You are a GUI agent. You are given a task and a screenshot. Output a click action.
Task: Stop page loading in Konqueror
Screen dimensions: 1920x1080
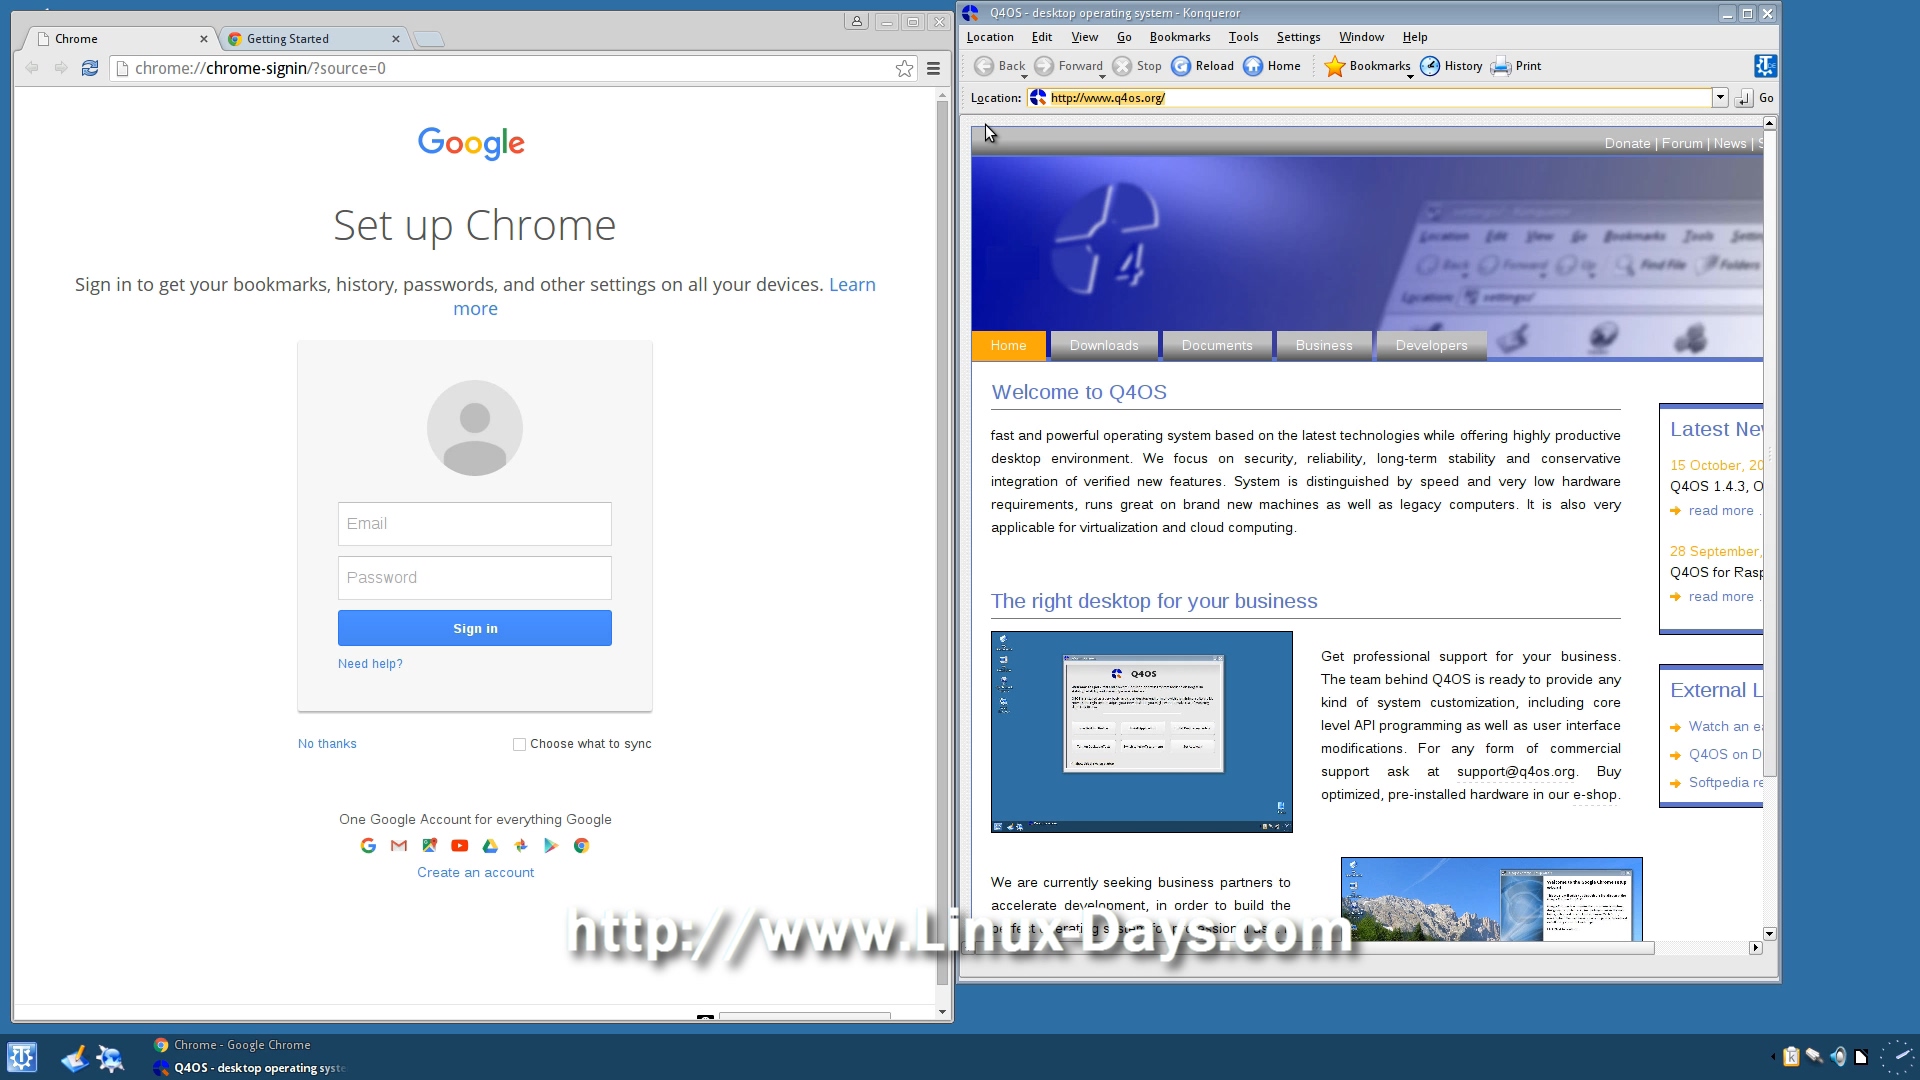[1137, 66]
